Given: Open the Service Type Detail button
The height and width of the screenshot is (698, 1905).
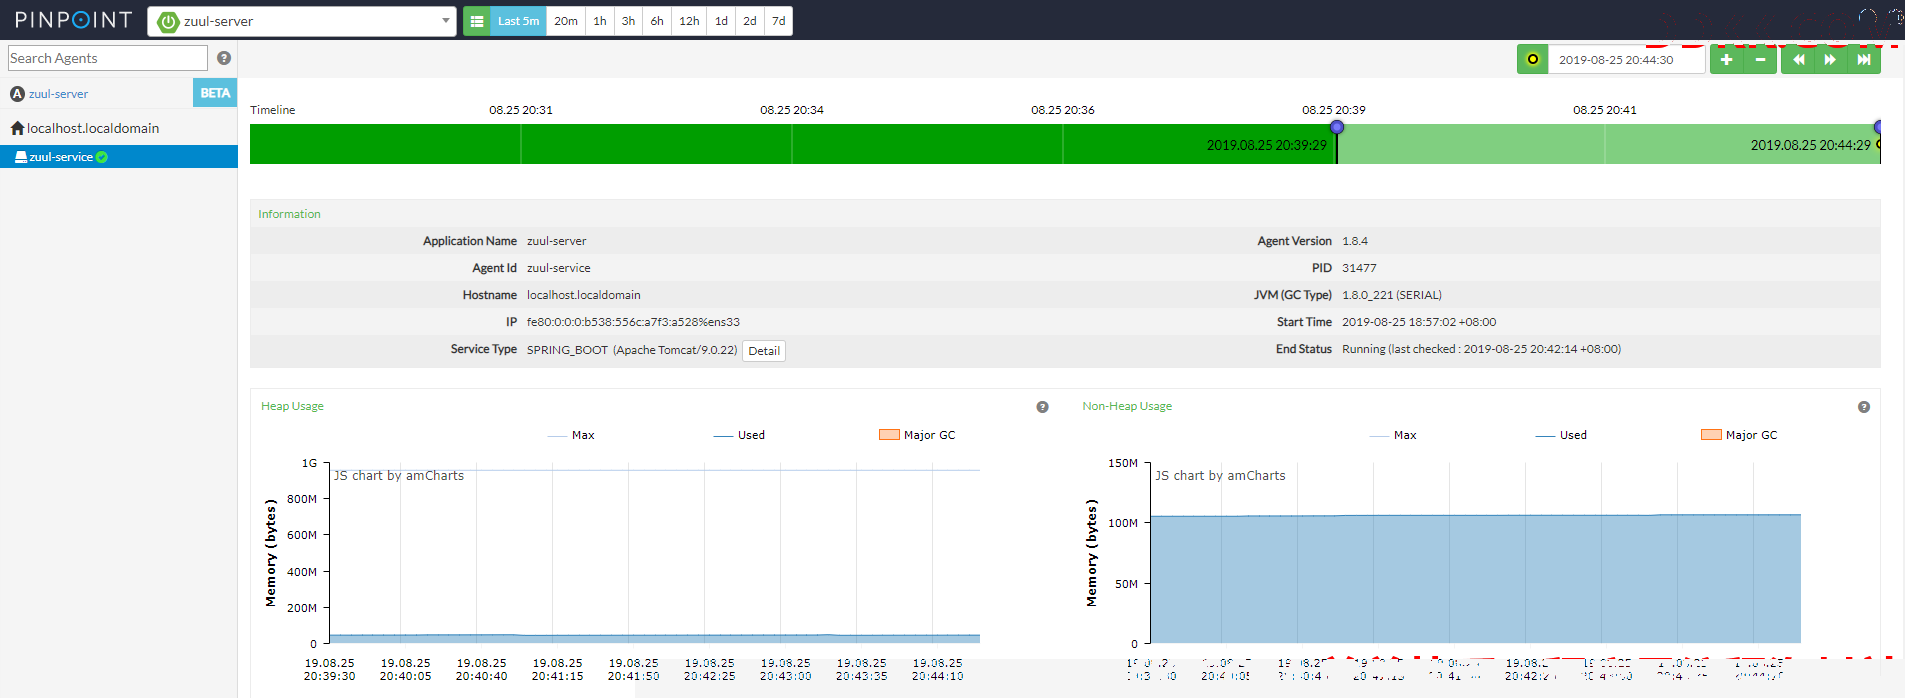Looking at the screenshot, I should (764, 351).
